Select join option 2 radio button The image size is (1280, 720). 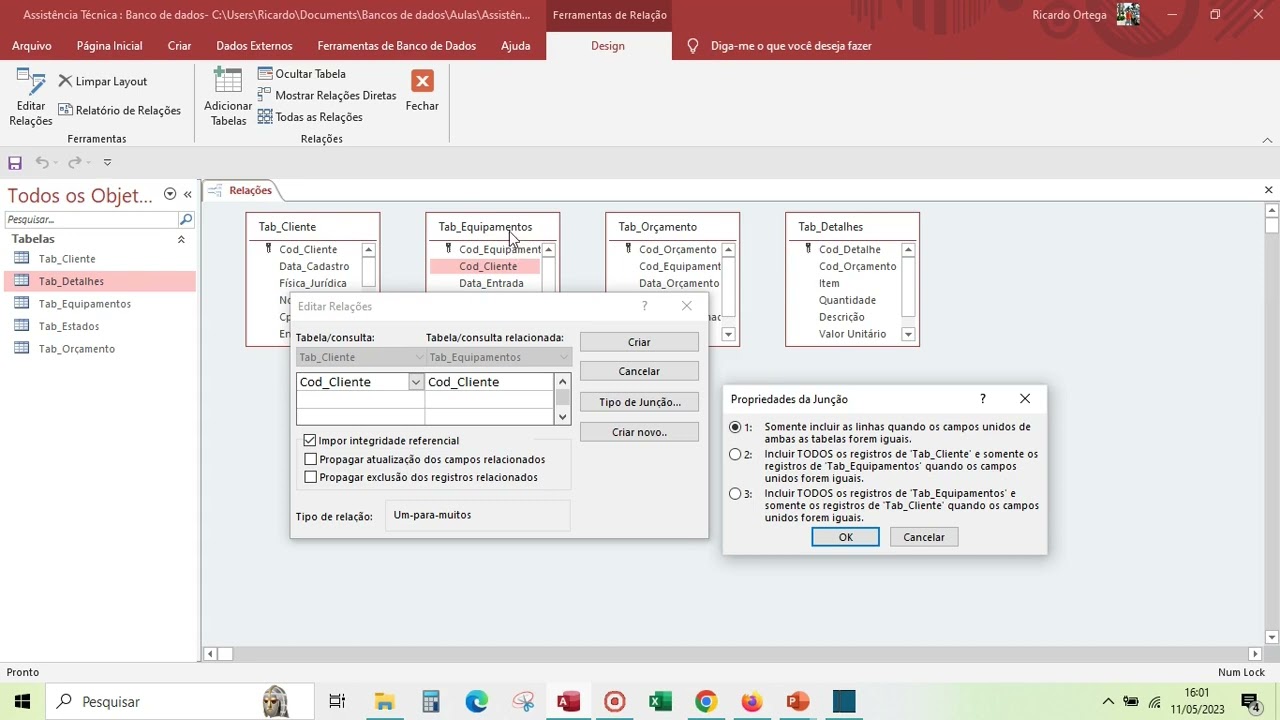tap(735, 454)
